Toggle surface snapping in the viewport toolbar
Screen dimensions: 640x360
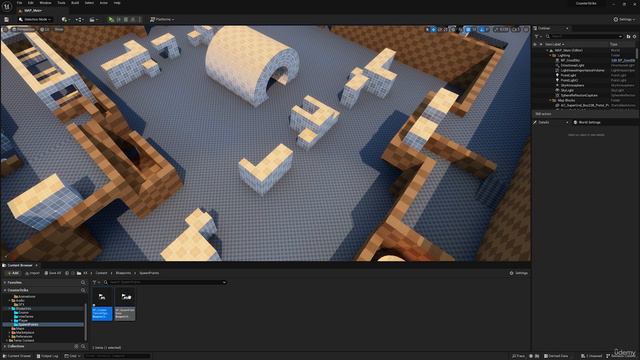[x=460, y=29]
